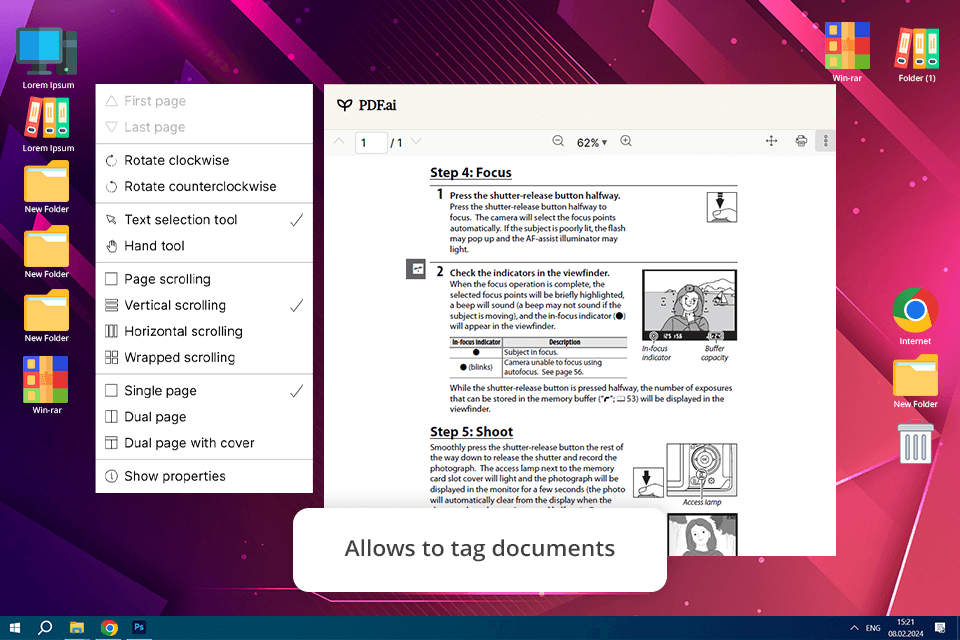
Task: Open the 62% zoom level dropdown
Action: 591,142
